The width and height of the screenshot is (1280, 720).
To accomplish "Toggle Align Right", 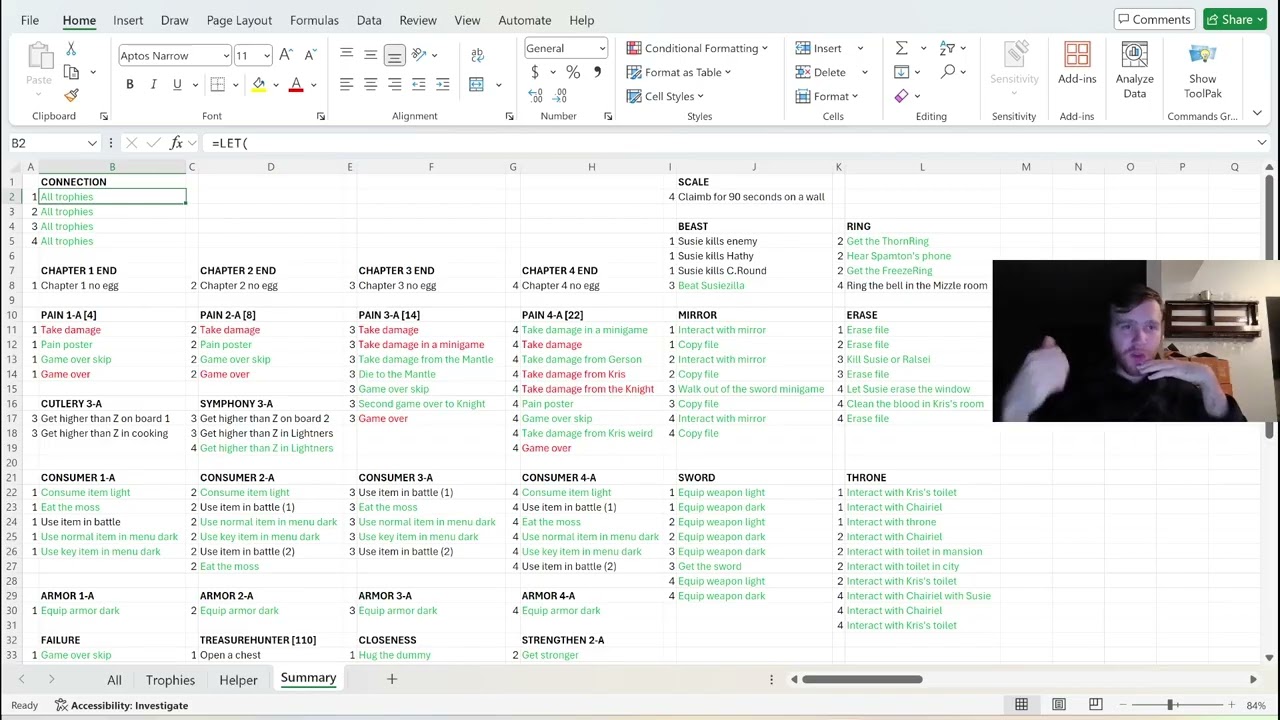I will click(x=394, y=84).
